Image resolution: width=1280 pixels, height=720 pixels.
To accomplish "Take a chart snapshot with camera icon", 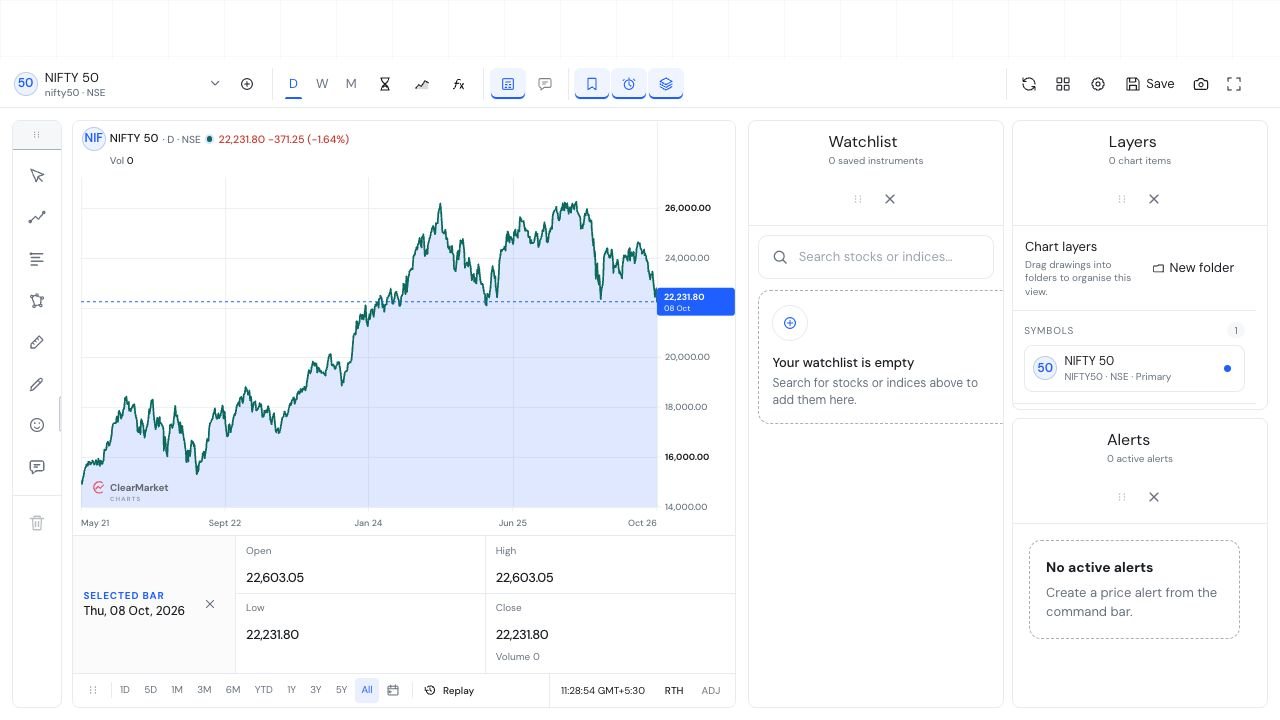I will 1201,84.
